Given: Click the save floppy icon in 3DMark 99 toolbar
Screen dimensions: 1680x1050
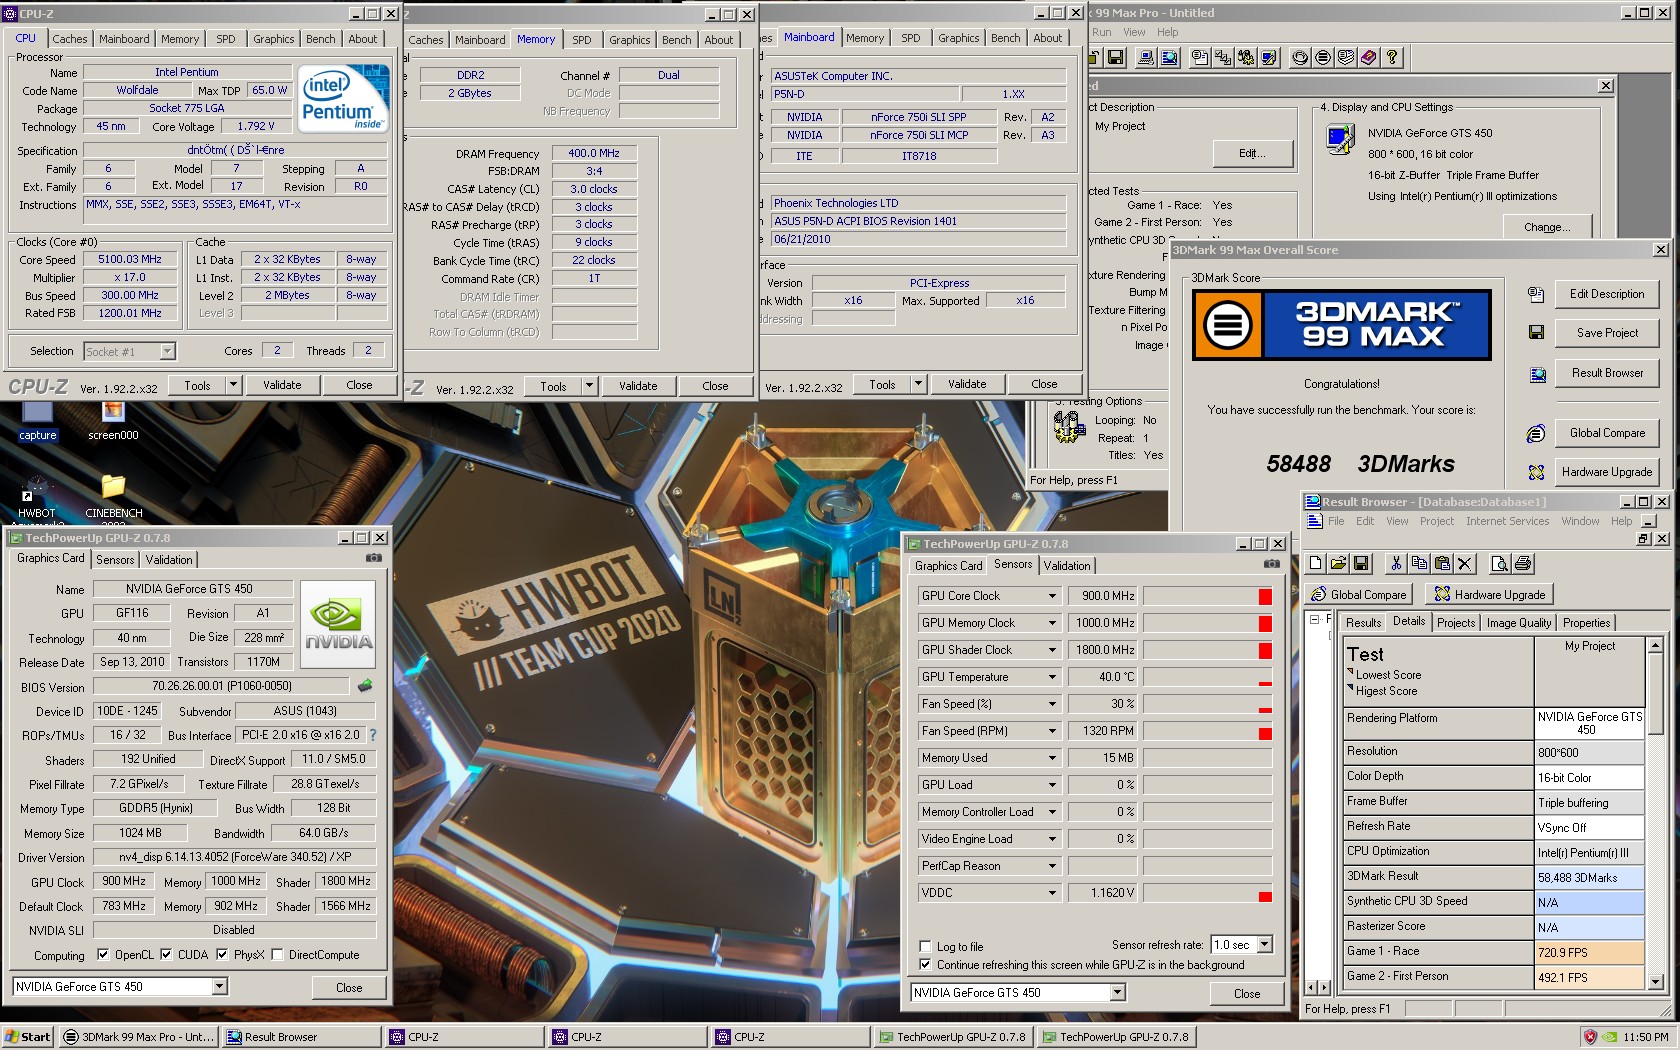Looking at the screenshot, I should 1116,58.
